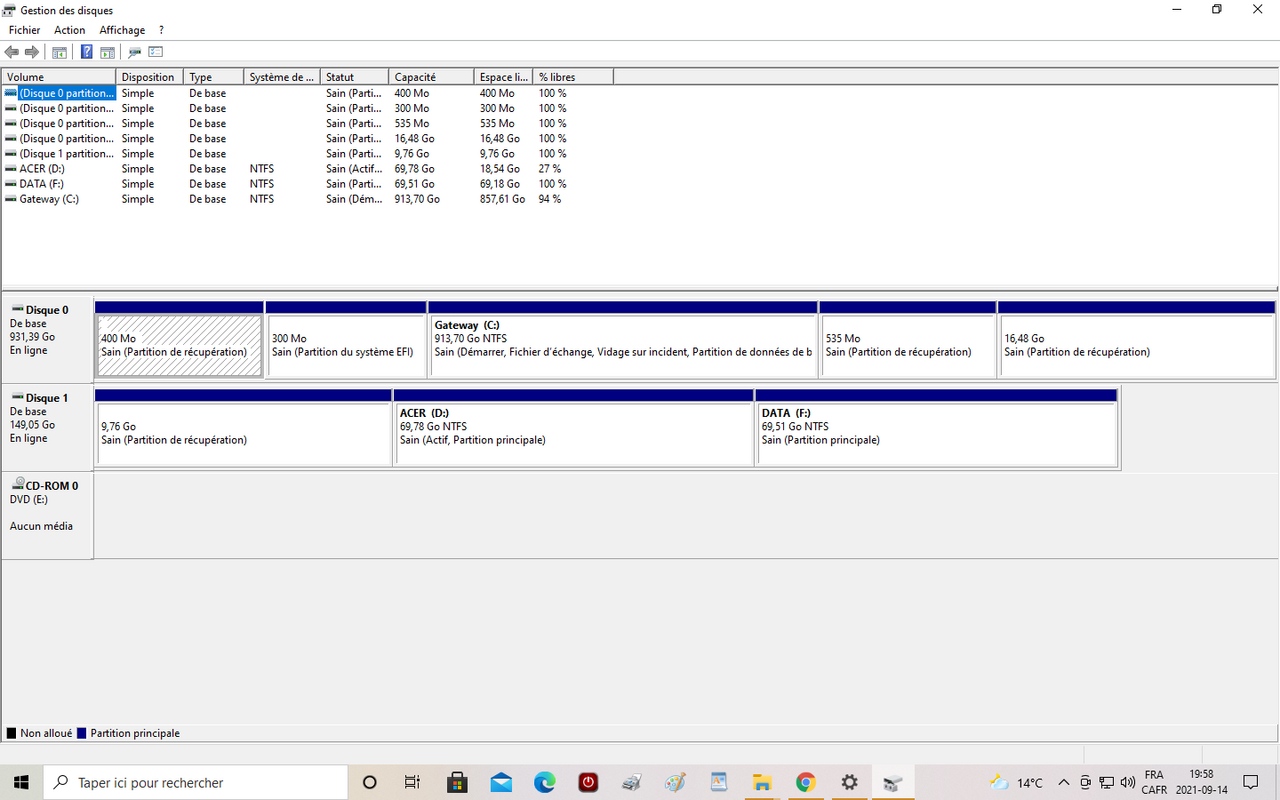Select the DATA (F:) volume row
Image resolution: width=1280 pixels, height=800 pixels.
coord(308,184)
